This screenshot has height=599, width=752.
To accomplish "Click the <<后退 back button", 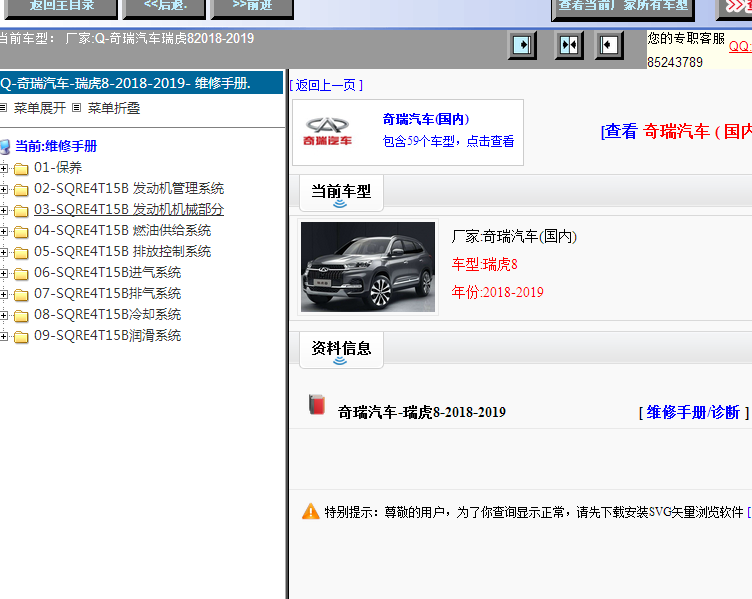I will coord(164,8).
